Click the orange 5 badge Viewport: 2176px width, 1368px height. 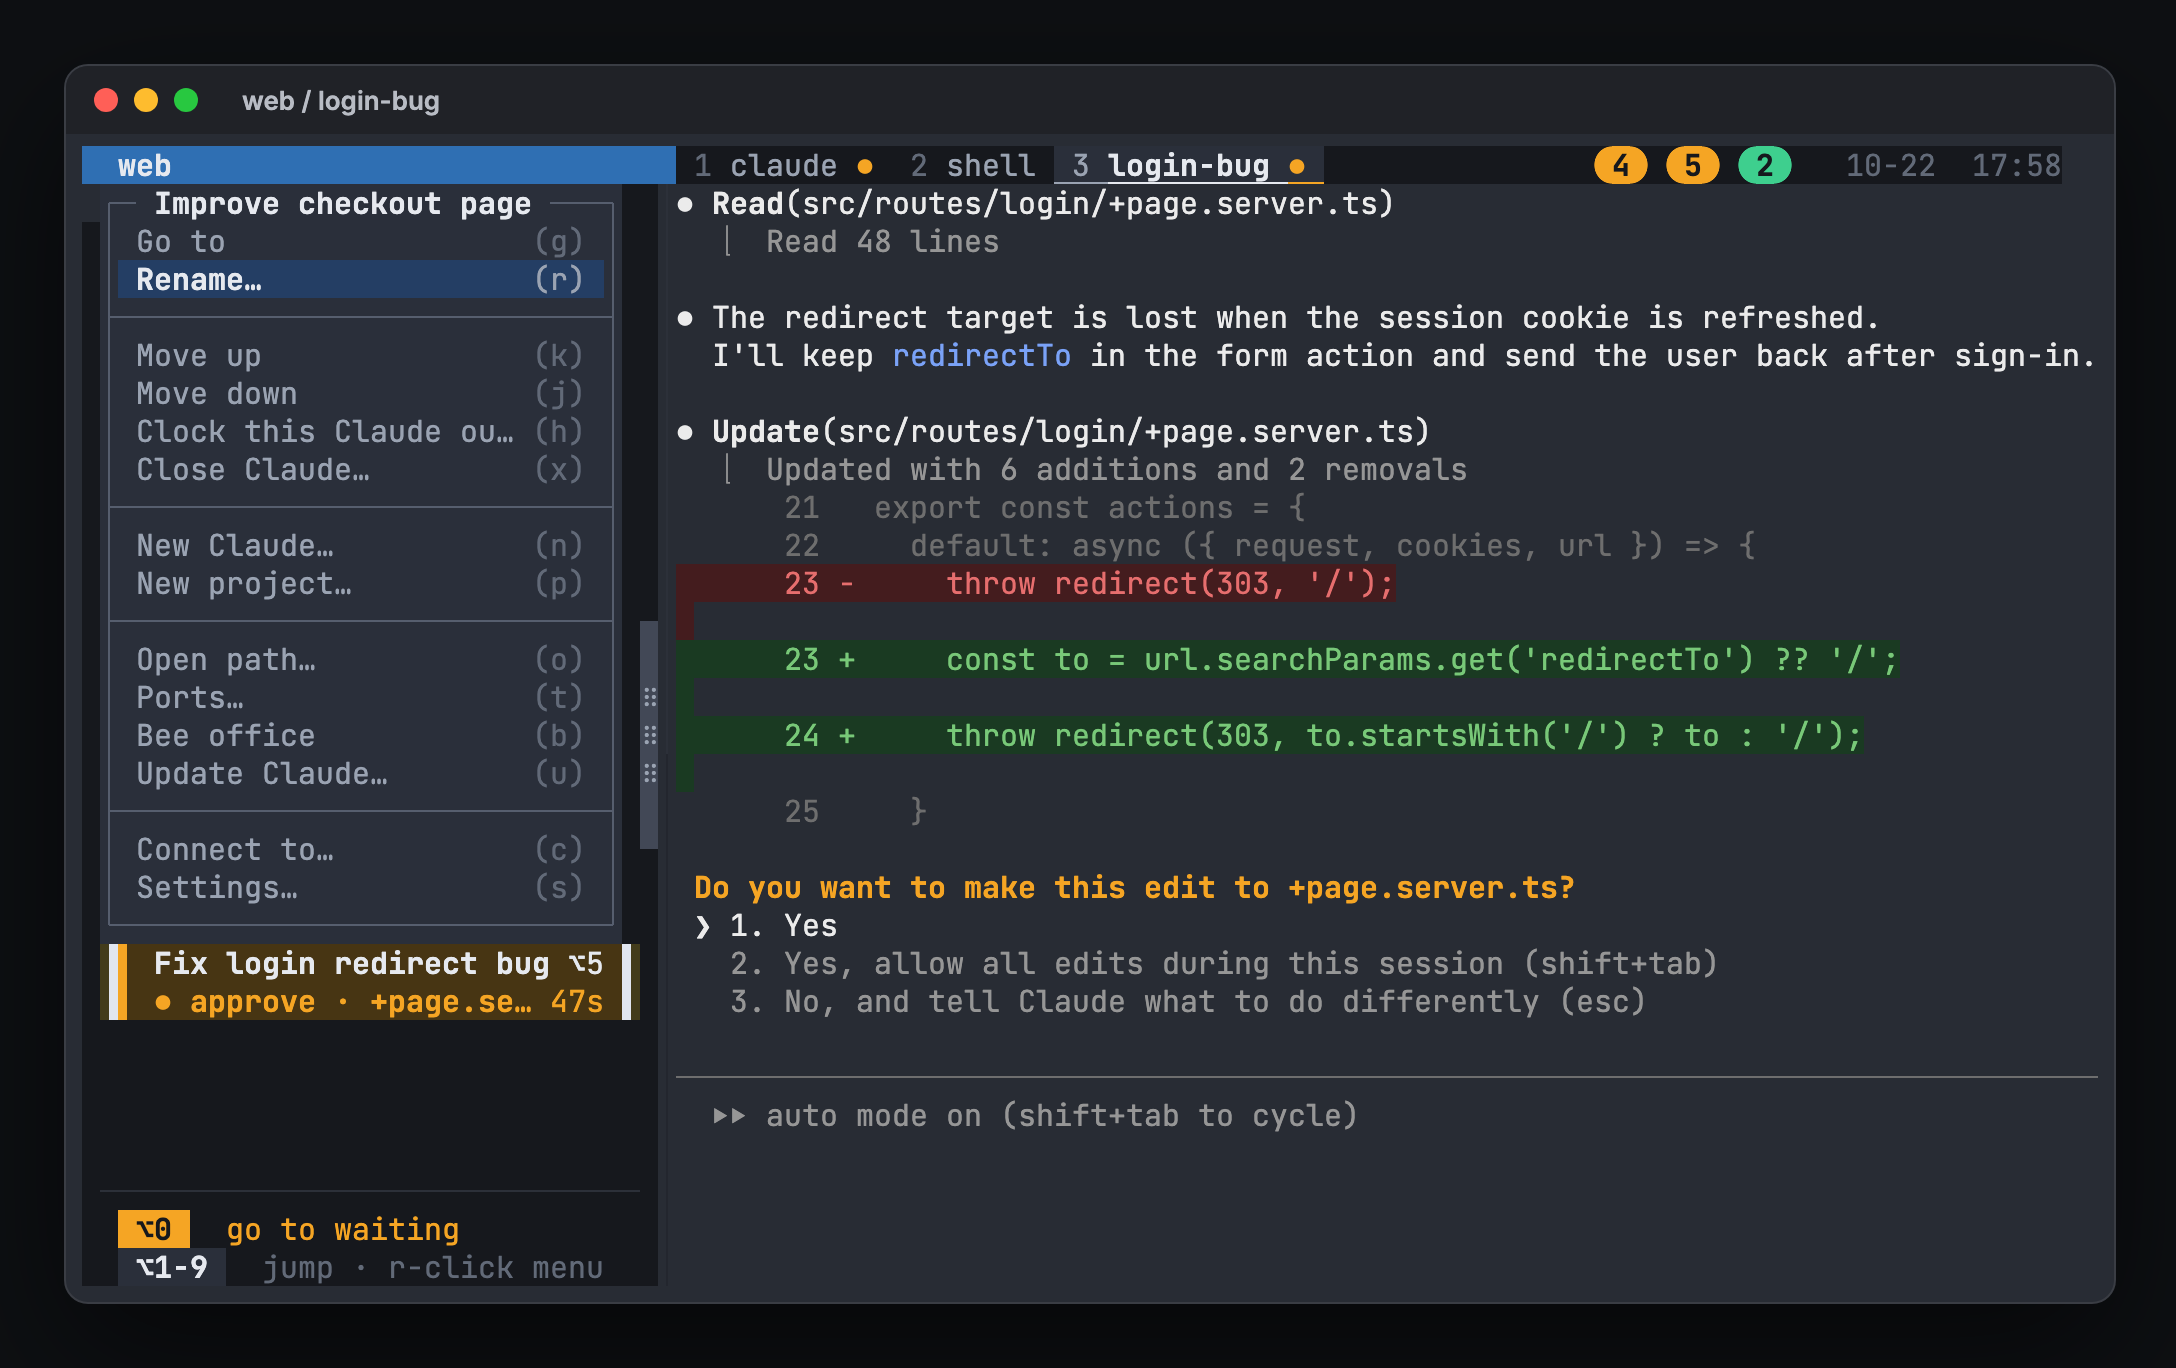click(1693, 165)
